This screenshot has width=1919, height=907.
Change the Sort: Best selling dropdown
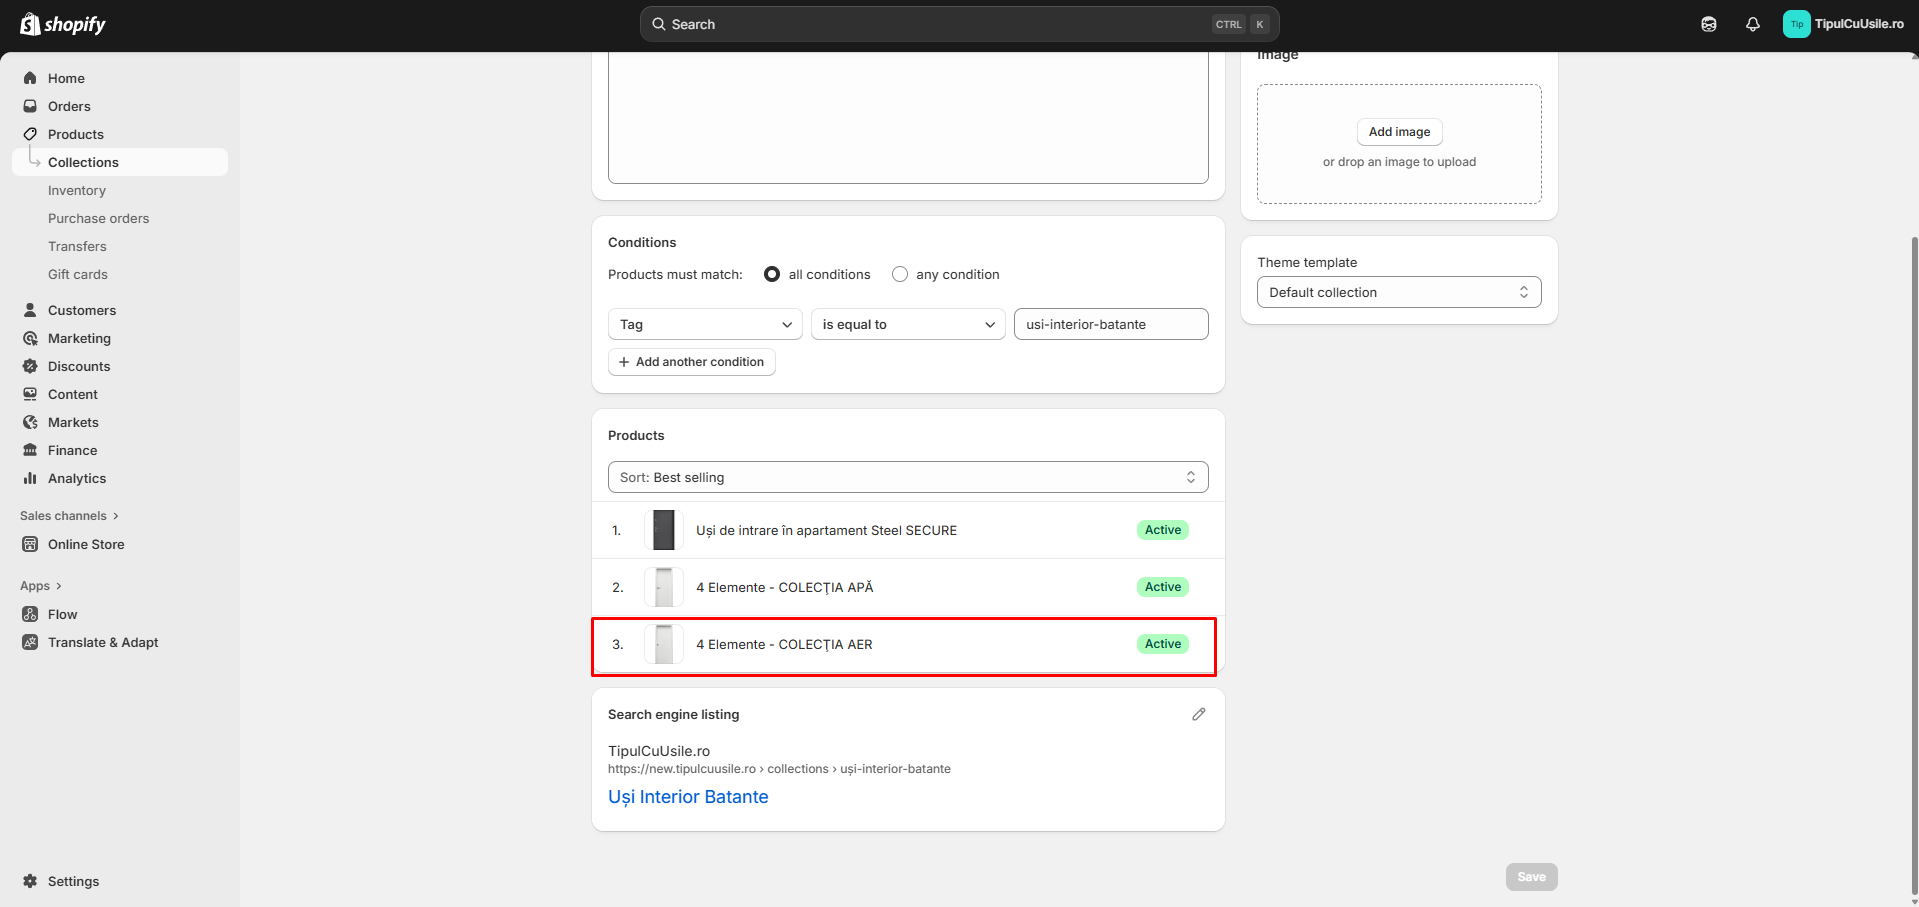click(x=907, y=477)
